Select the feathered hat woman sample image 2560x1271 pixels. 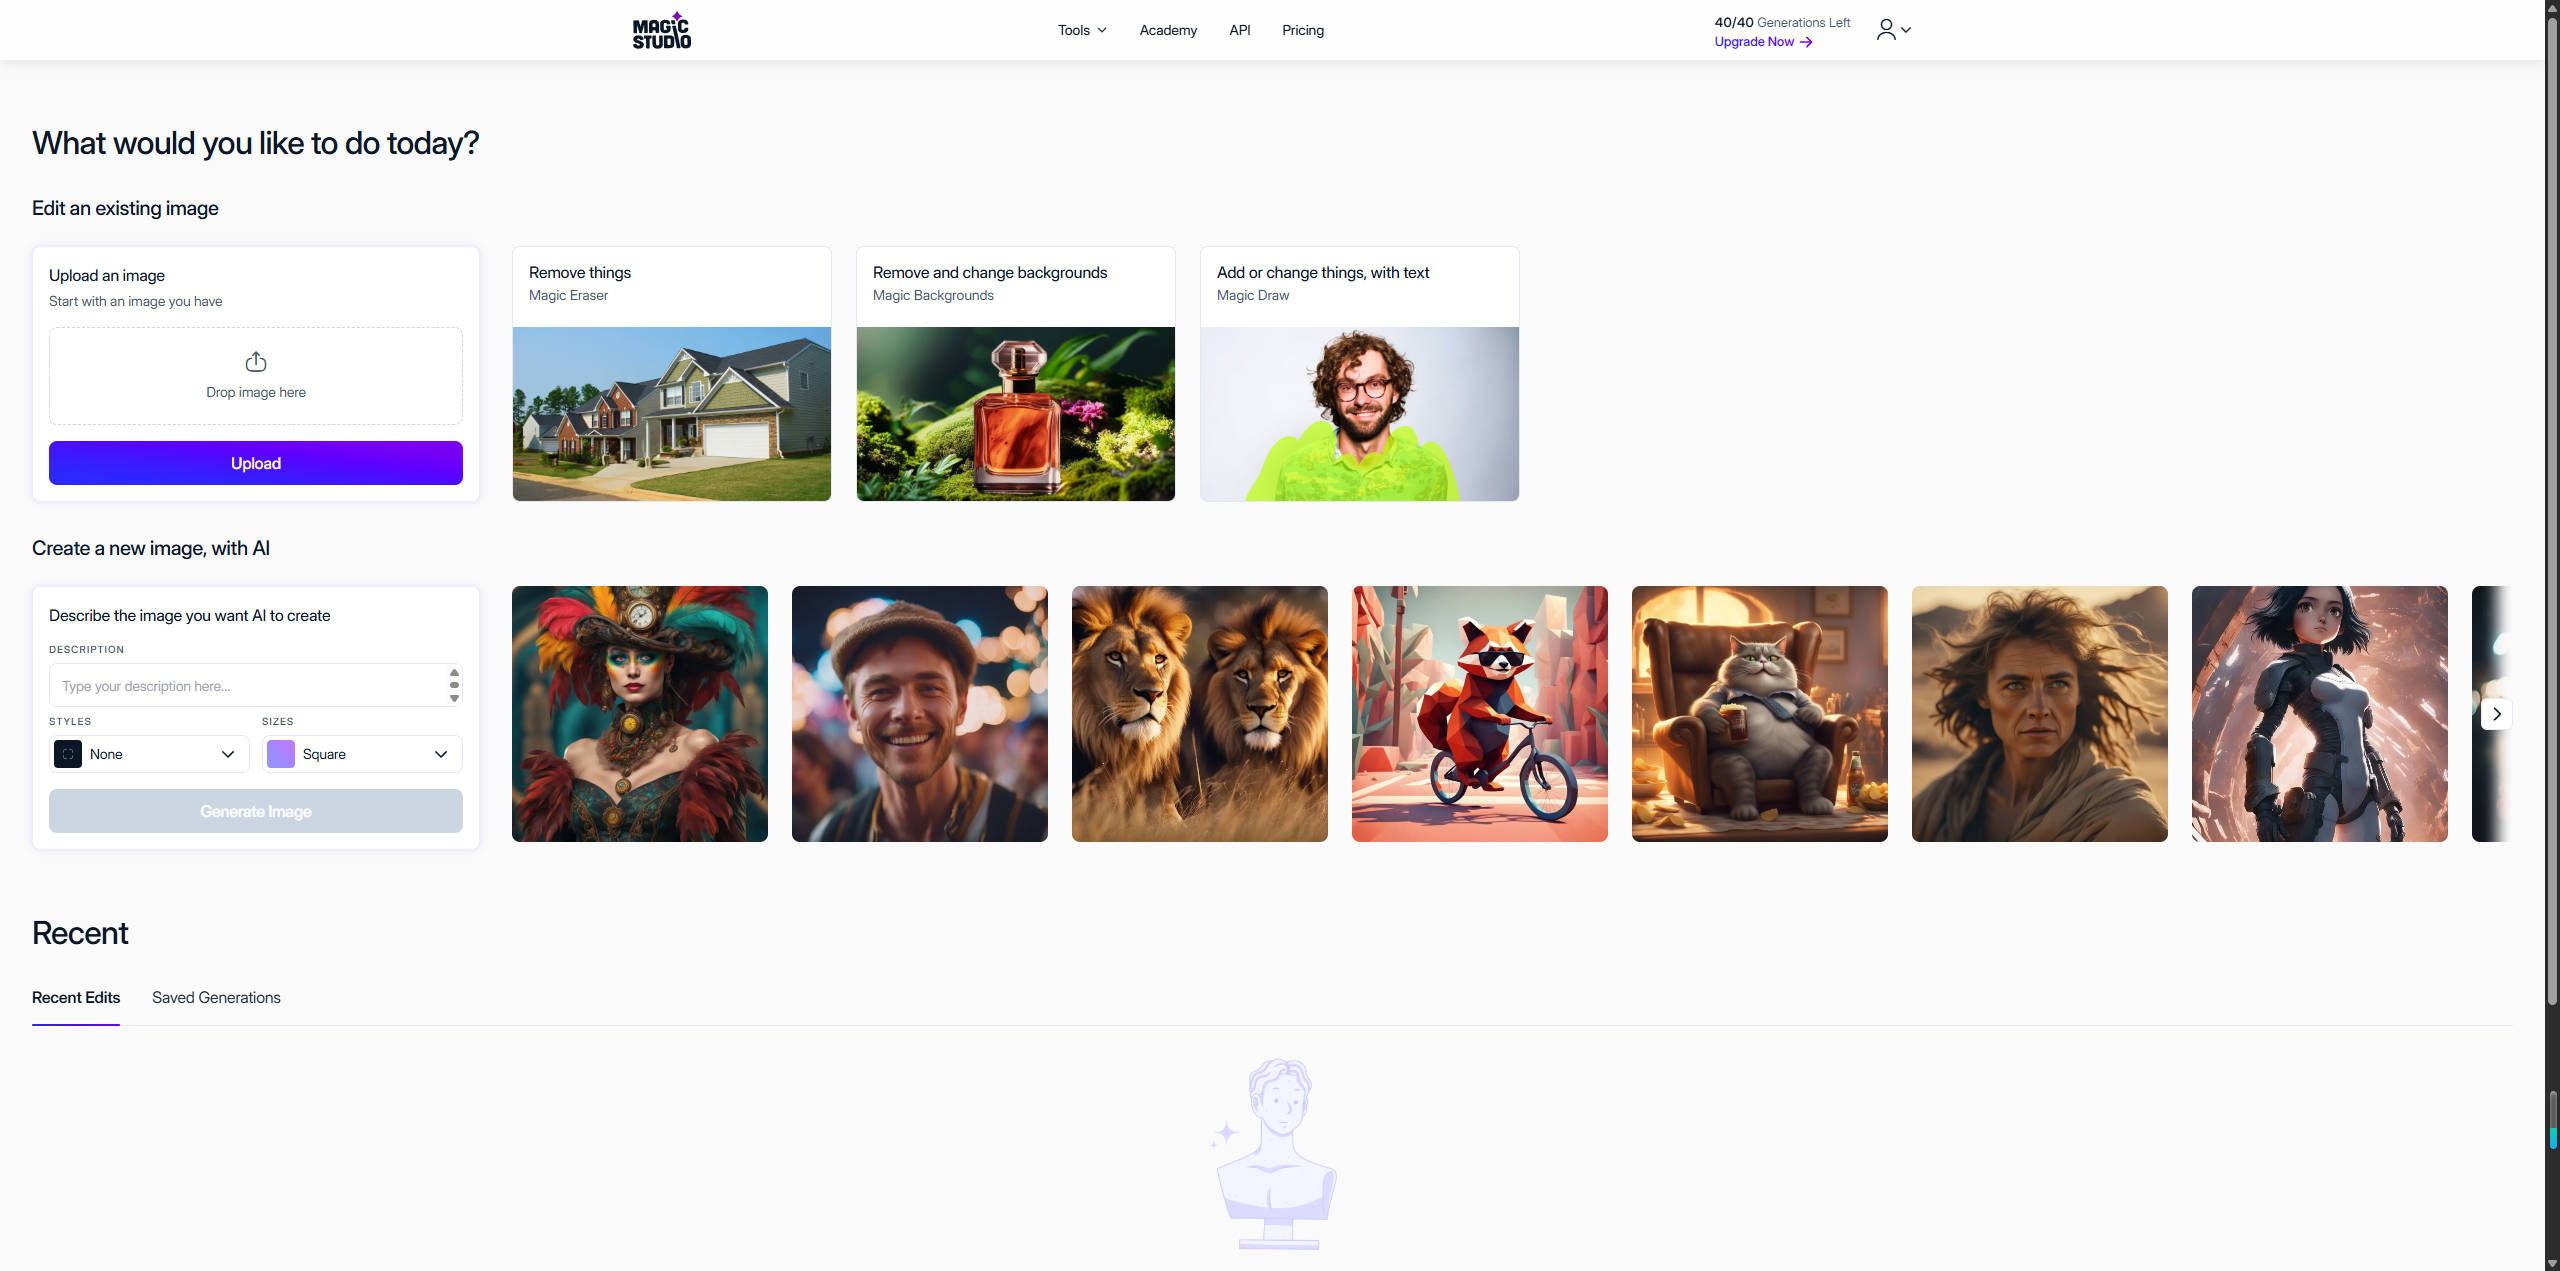[640, 714]
